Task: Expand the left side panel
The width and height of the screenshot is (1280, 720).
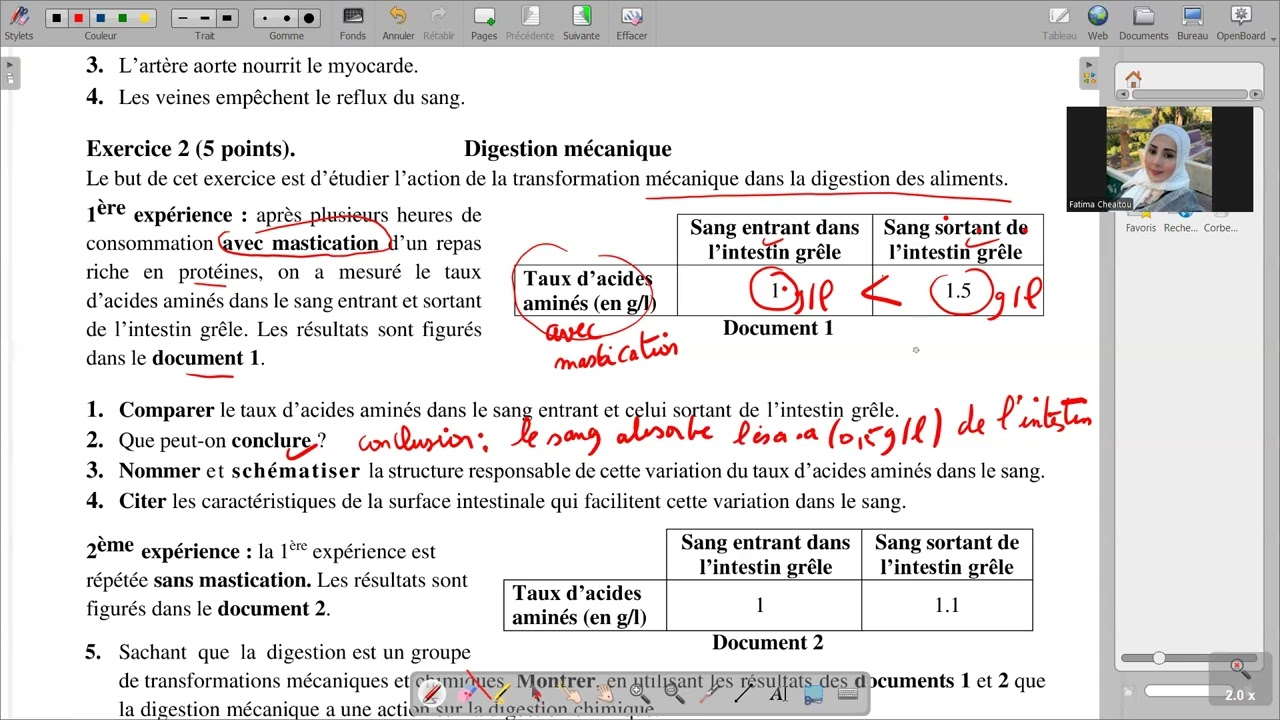Action: (x=9, y=73)
